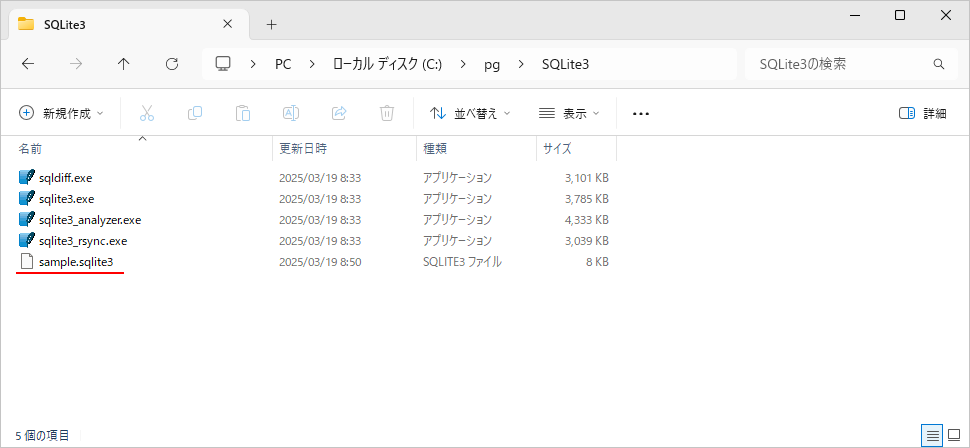970x448 pixels.
Task: Toggle the 詳細 details pane
Action: (x=922, y=113)
